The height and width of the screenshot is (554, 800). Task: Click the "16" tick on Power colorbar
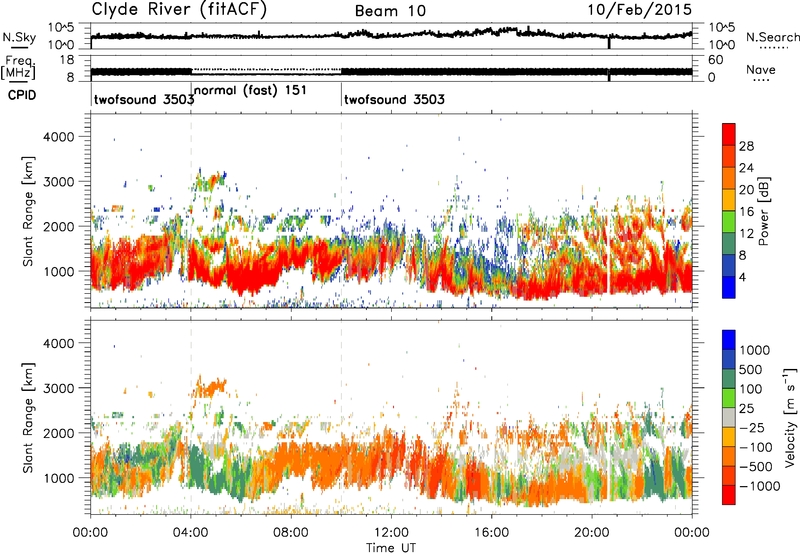point(746,212)
